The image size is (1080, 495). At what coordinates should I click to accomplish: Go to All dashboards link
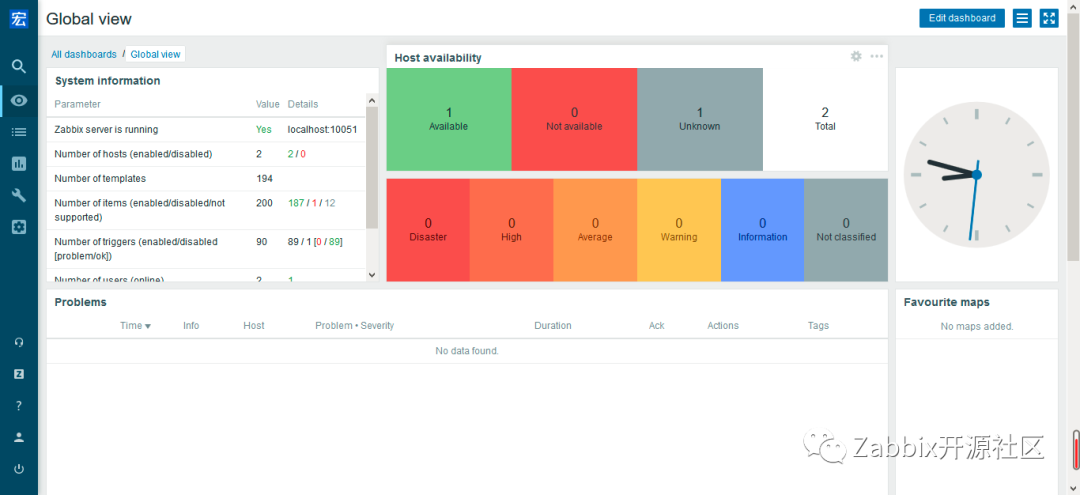(84, 54)
